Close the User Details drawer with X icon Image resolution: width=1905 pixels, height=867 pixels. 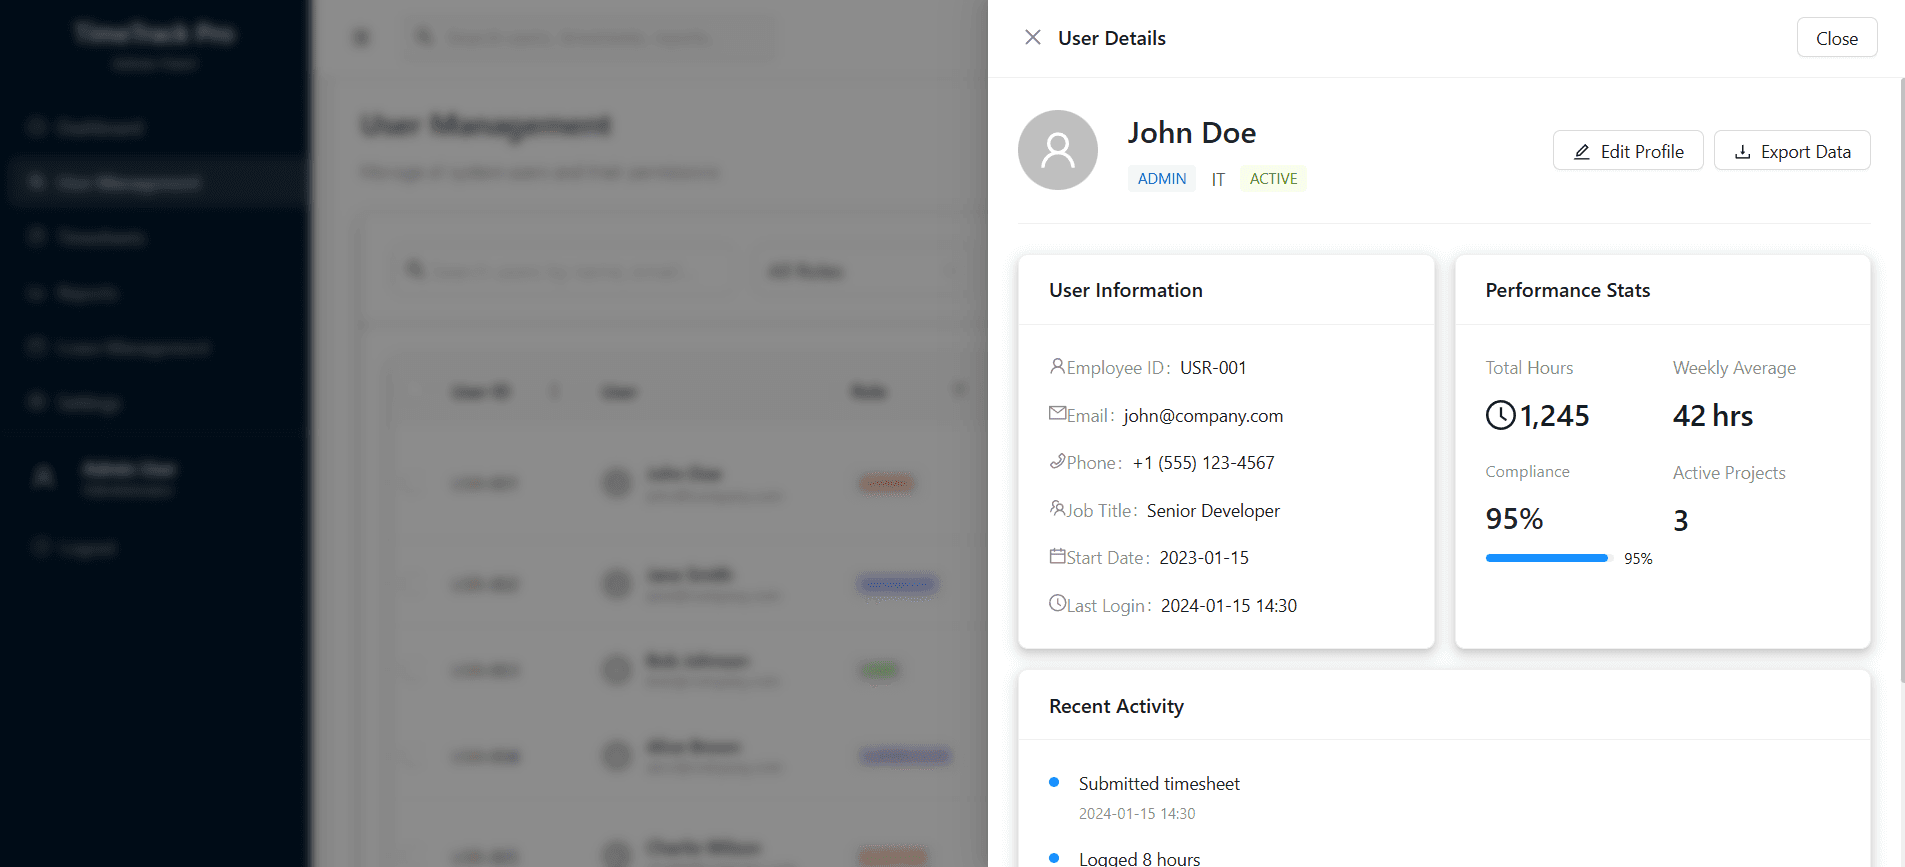tap(1033, 37)
